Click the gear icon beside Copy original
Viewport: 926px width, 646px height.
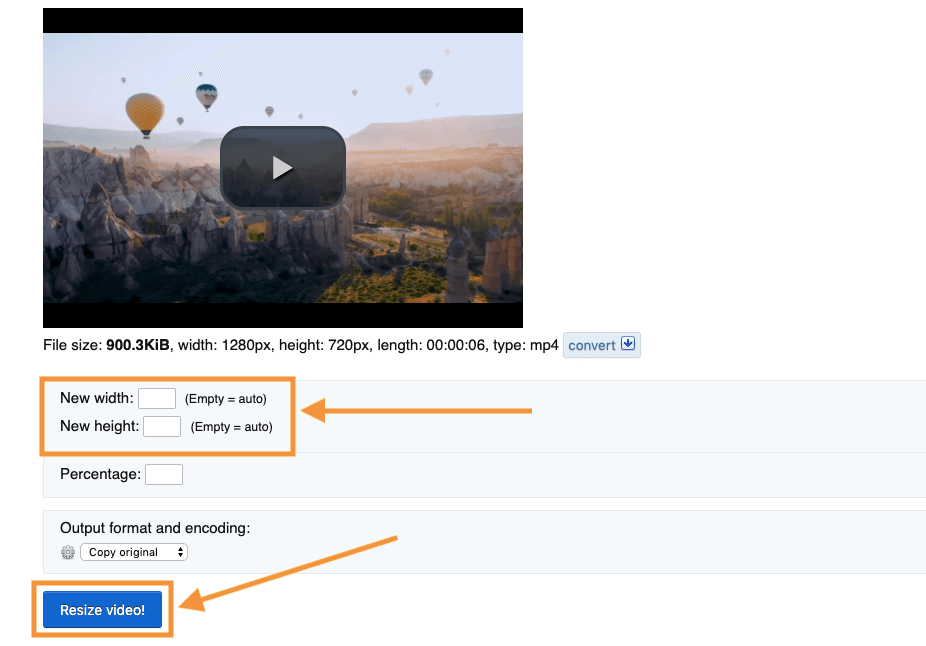(x=68, y=552)
